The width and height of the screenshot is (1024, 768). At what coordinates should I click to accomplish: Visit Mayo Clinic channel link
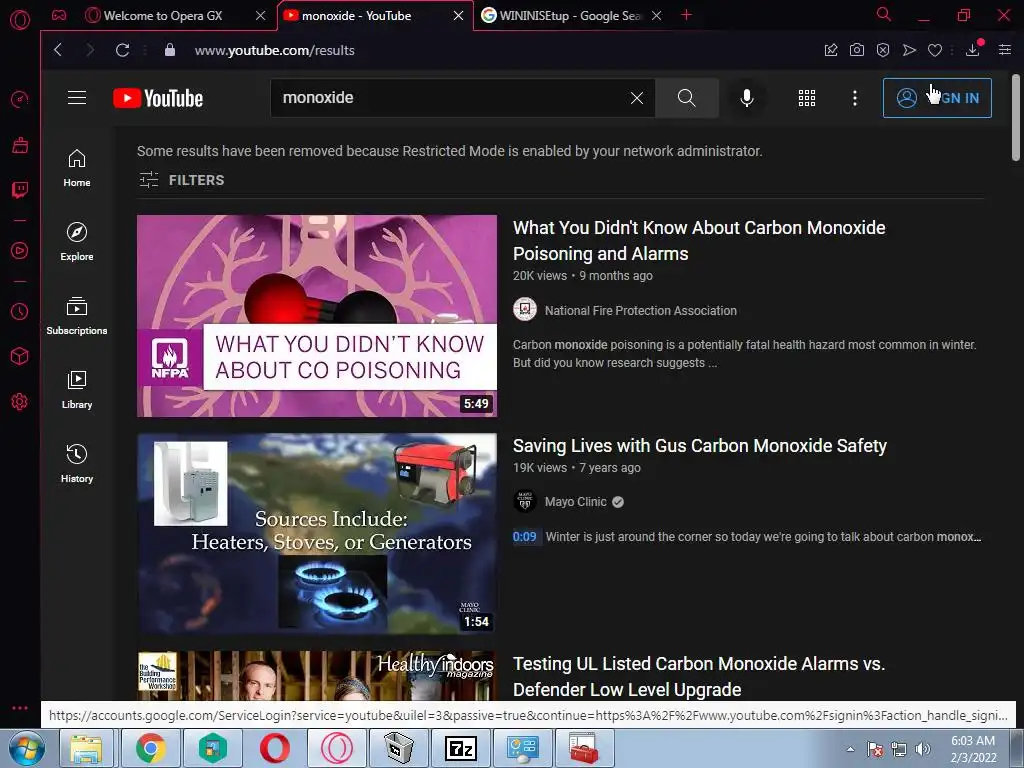point(575,502)
